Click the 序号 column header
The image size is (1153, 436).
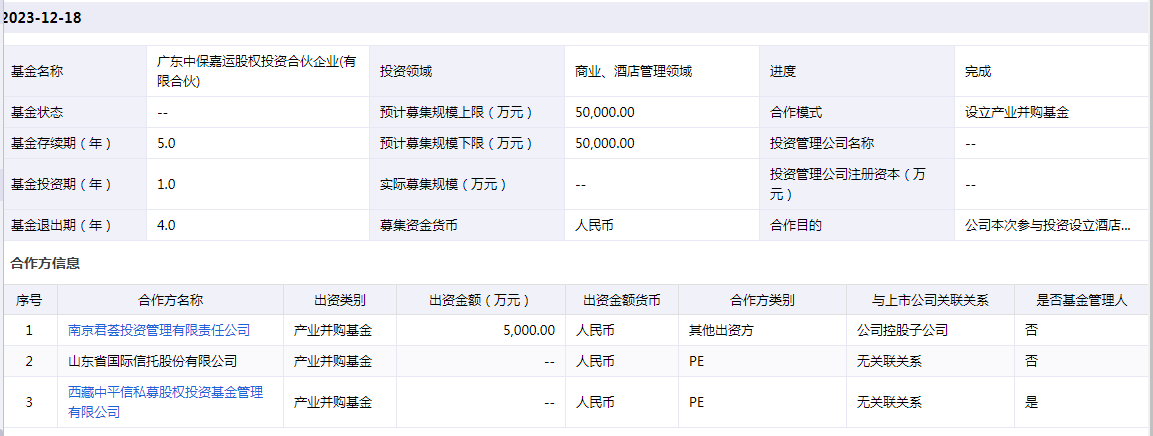tap(30, 300)
